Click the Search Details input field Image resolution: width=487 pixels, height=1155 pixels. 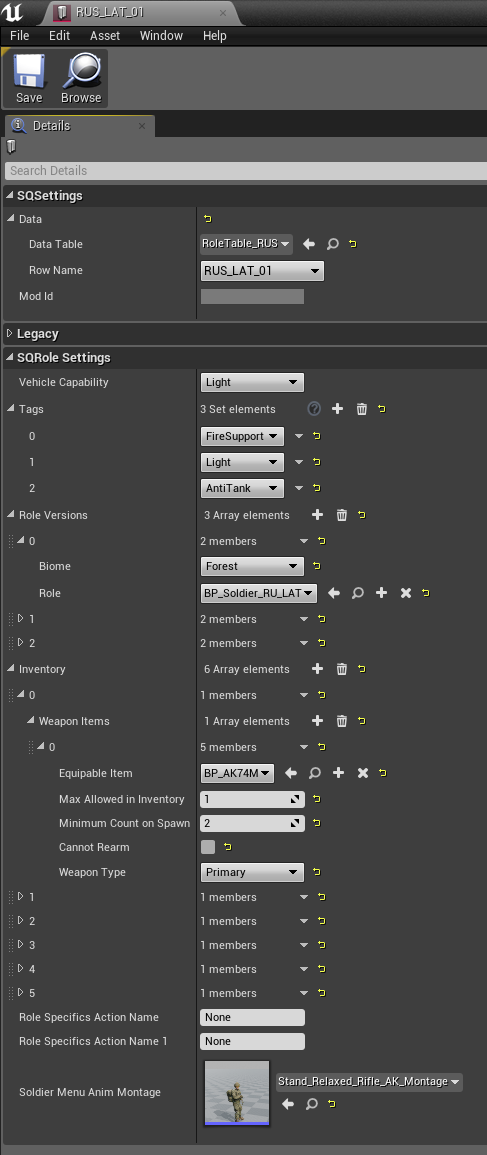(245, 171)
